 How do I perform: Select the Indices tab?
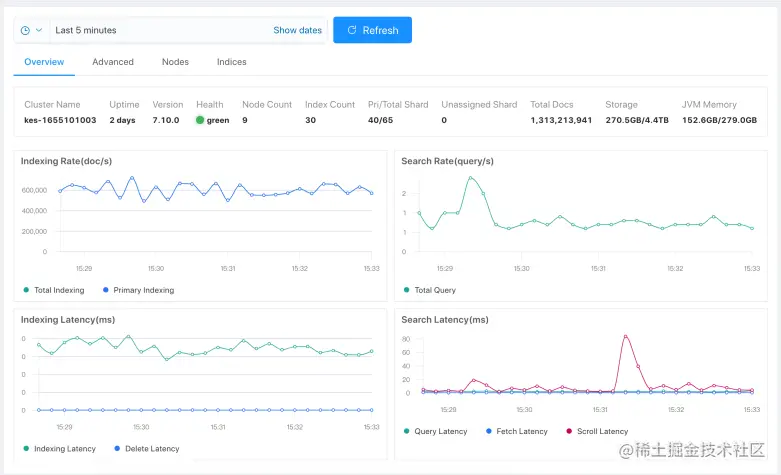pyautogui.click(x=232, y=62)
